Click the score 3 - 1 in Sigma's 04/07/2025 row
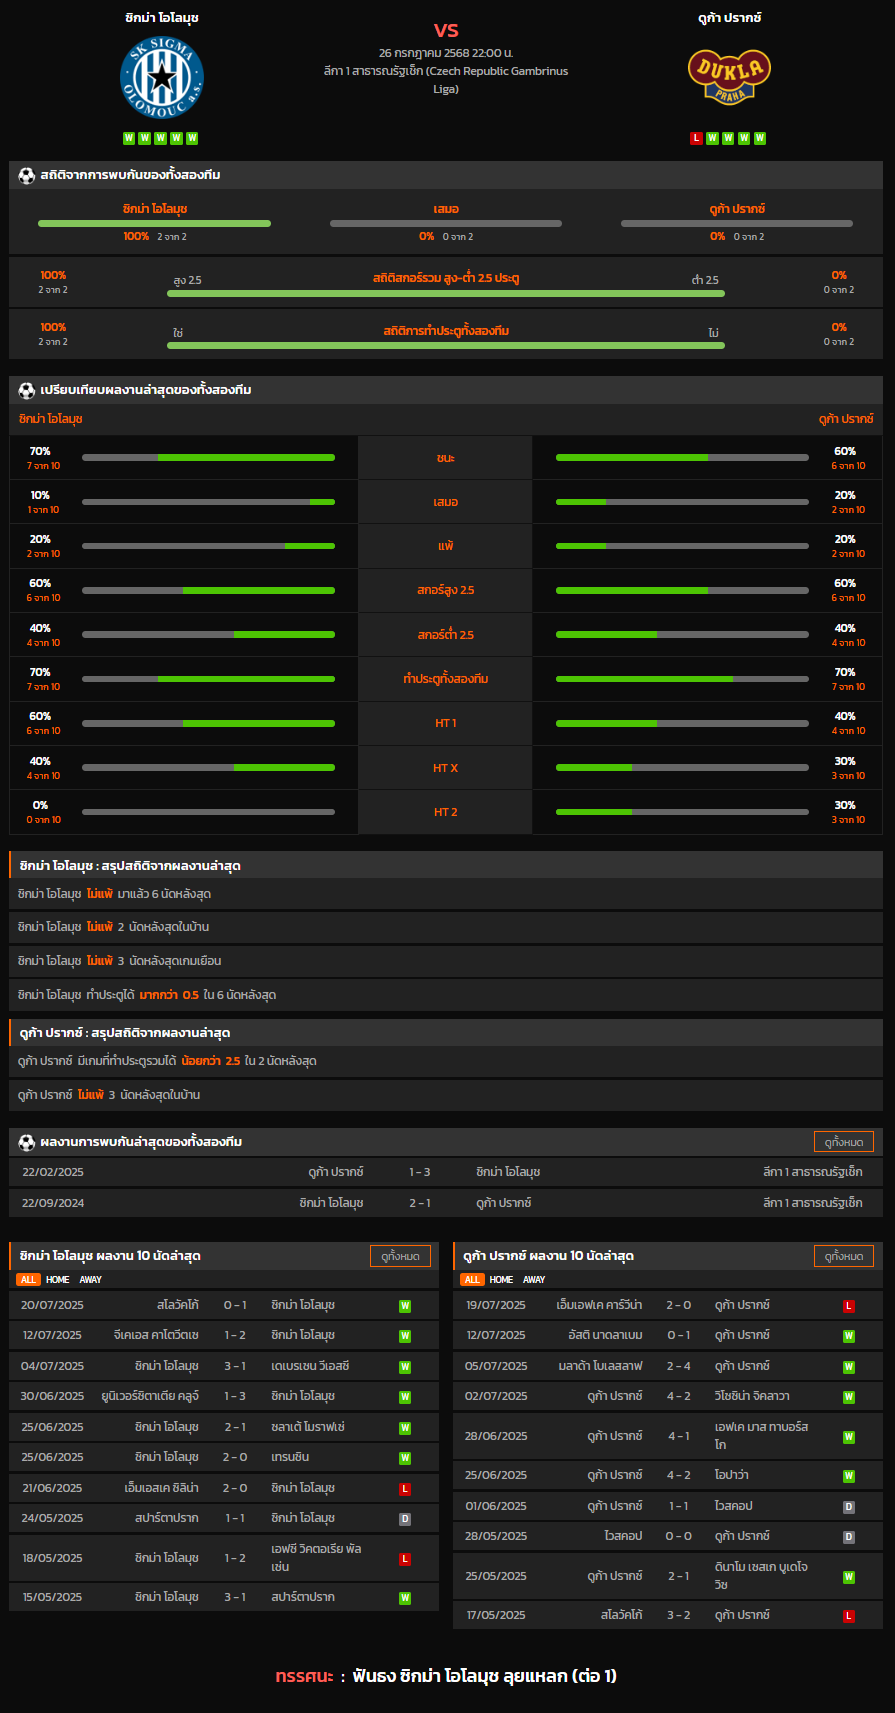The width and height of the screenshot is (895, 1713). tap(235, 1367)
